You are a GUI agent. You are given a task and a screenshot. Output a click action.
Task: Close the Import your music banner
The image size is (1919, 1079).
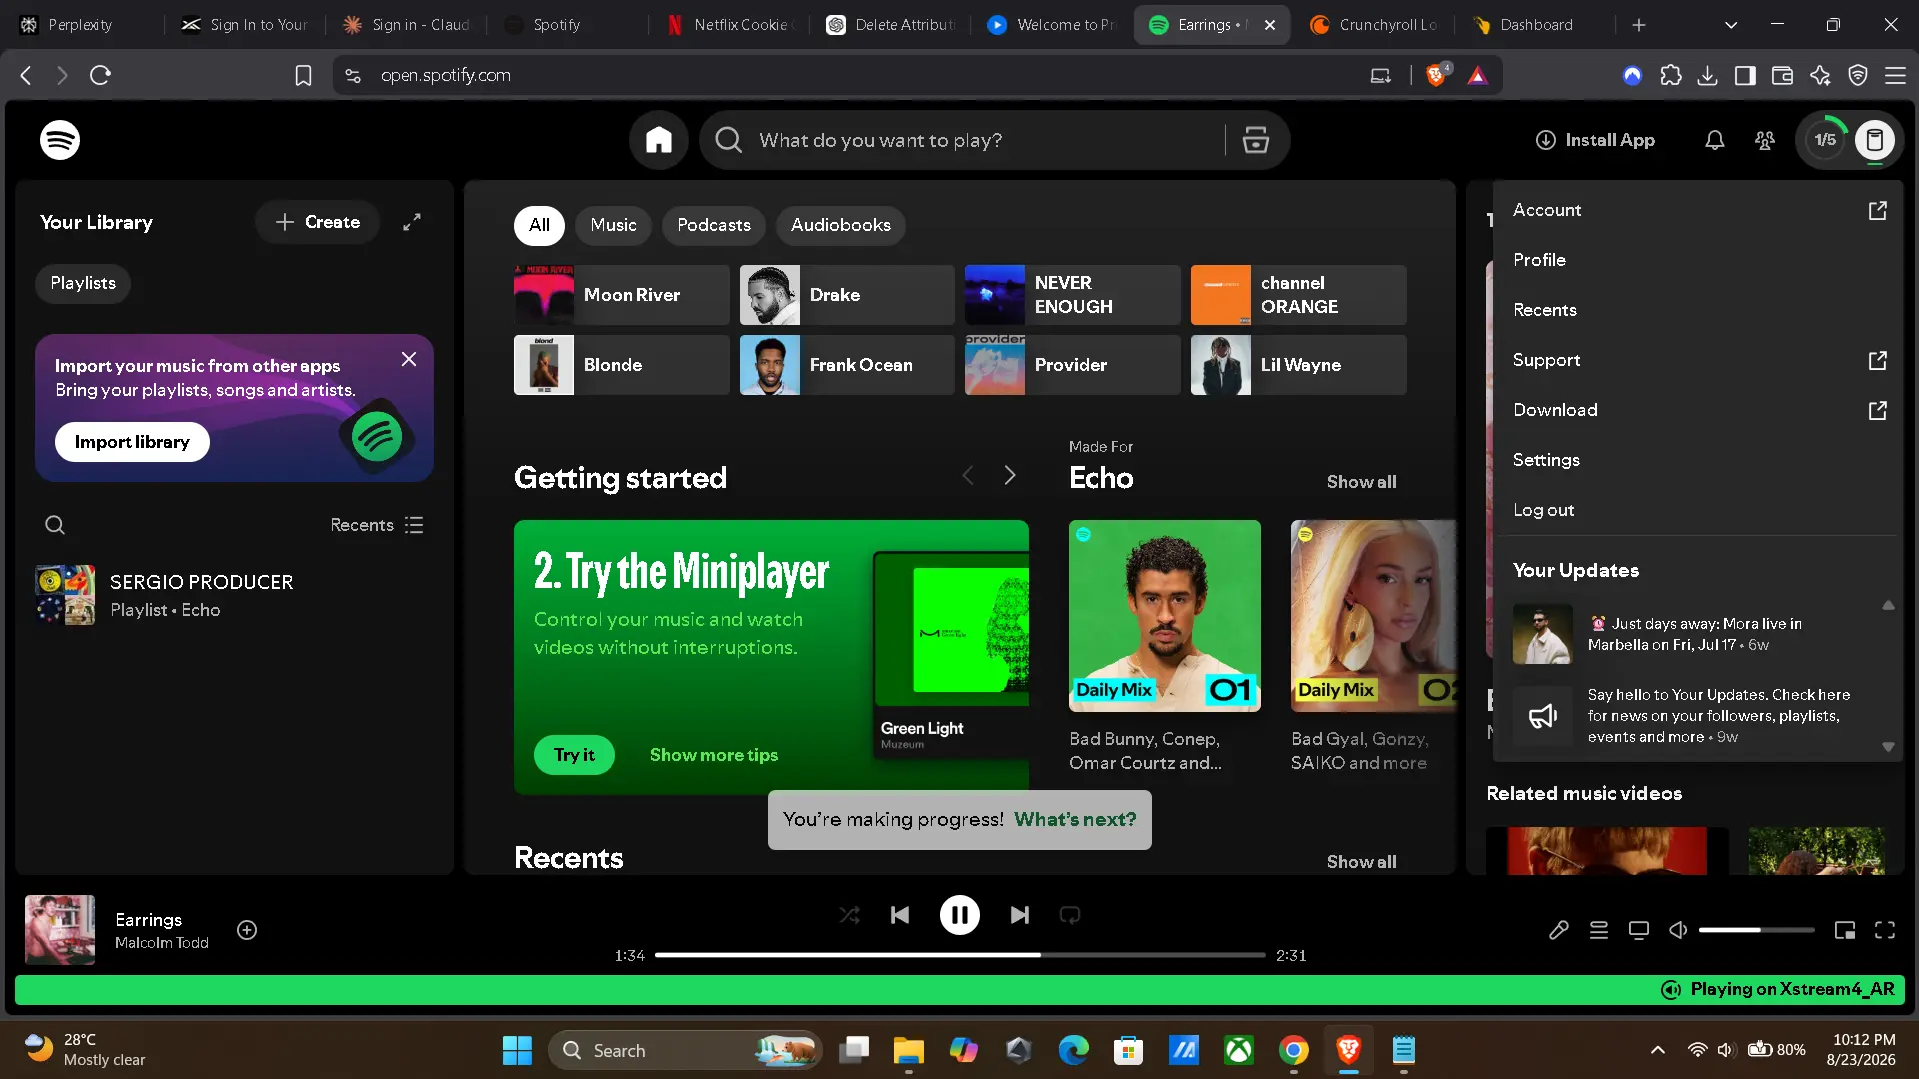(x=409, y=359)
